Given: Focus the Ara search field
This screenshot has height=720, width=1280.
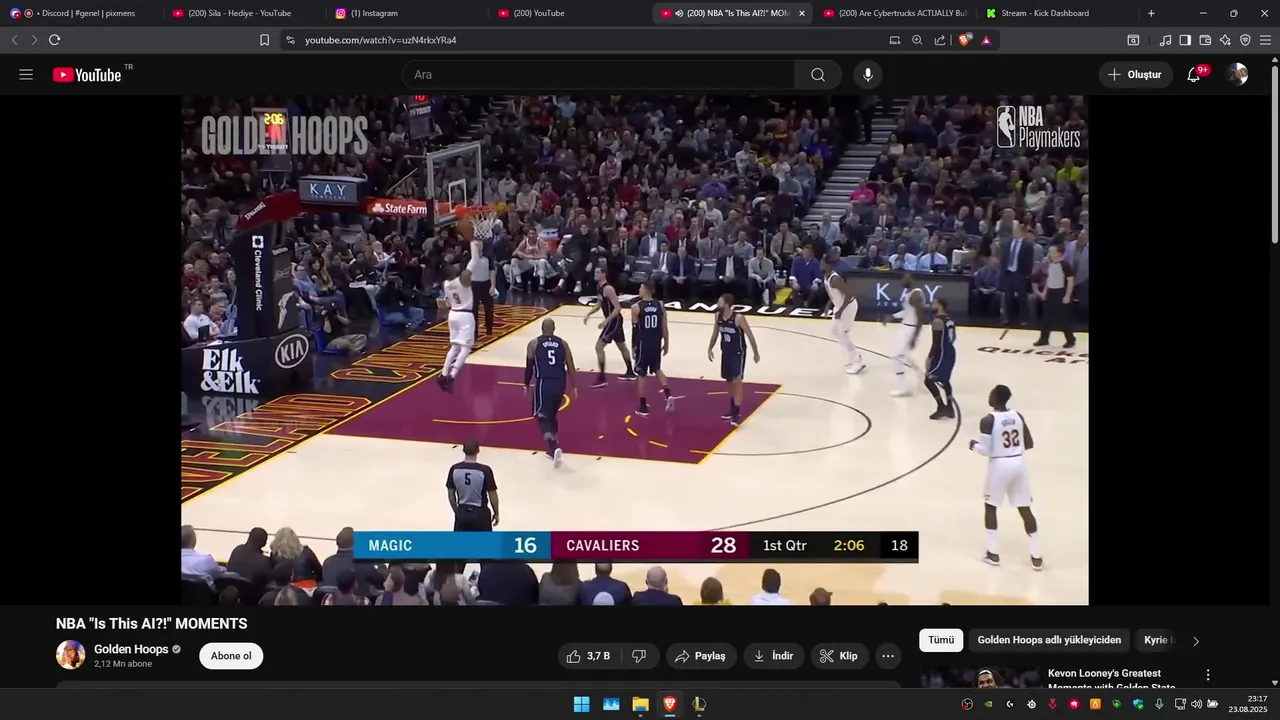Looking at the screenshot, I should pos(599,75).
